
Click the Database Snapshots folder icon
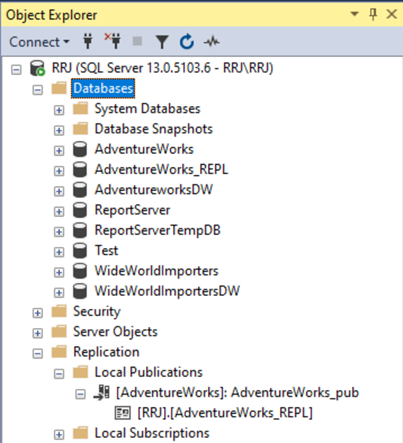(x=80, y=129)
